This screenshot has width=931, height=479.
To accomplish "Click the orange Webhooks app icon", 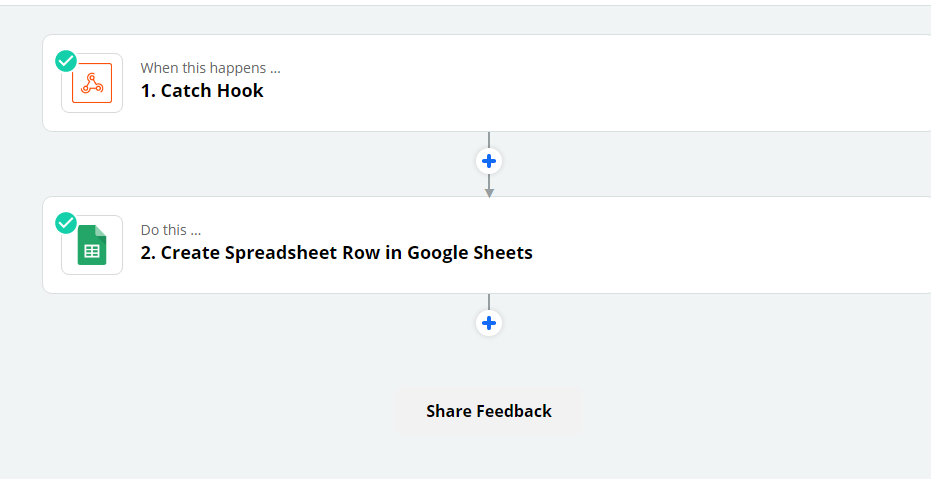I will point(92,83).
